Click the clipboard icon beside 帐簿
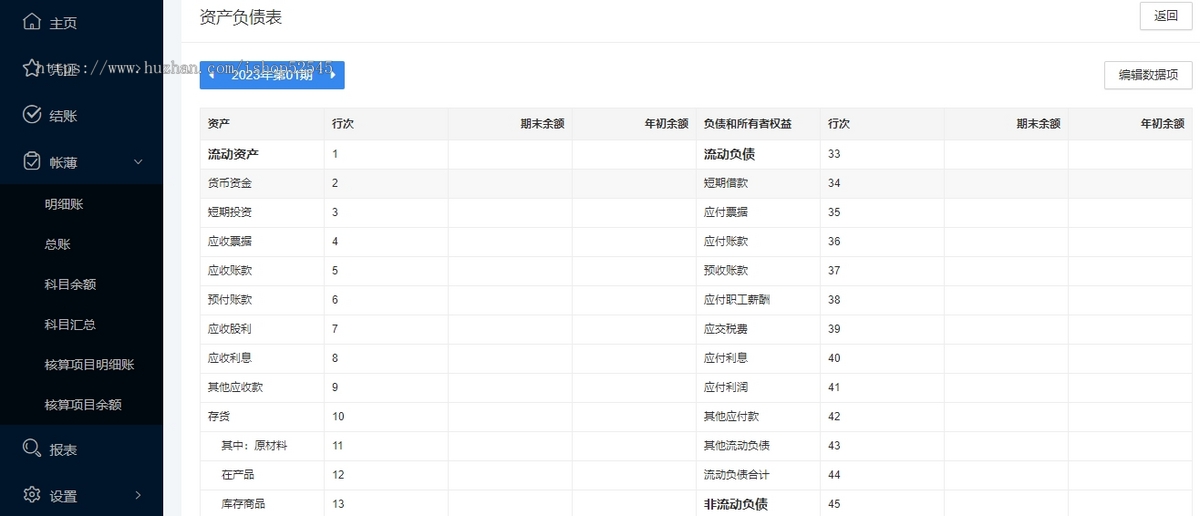1200x516 pixels. [x=32, y=161]
